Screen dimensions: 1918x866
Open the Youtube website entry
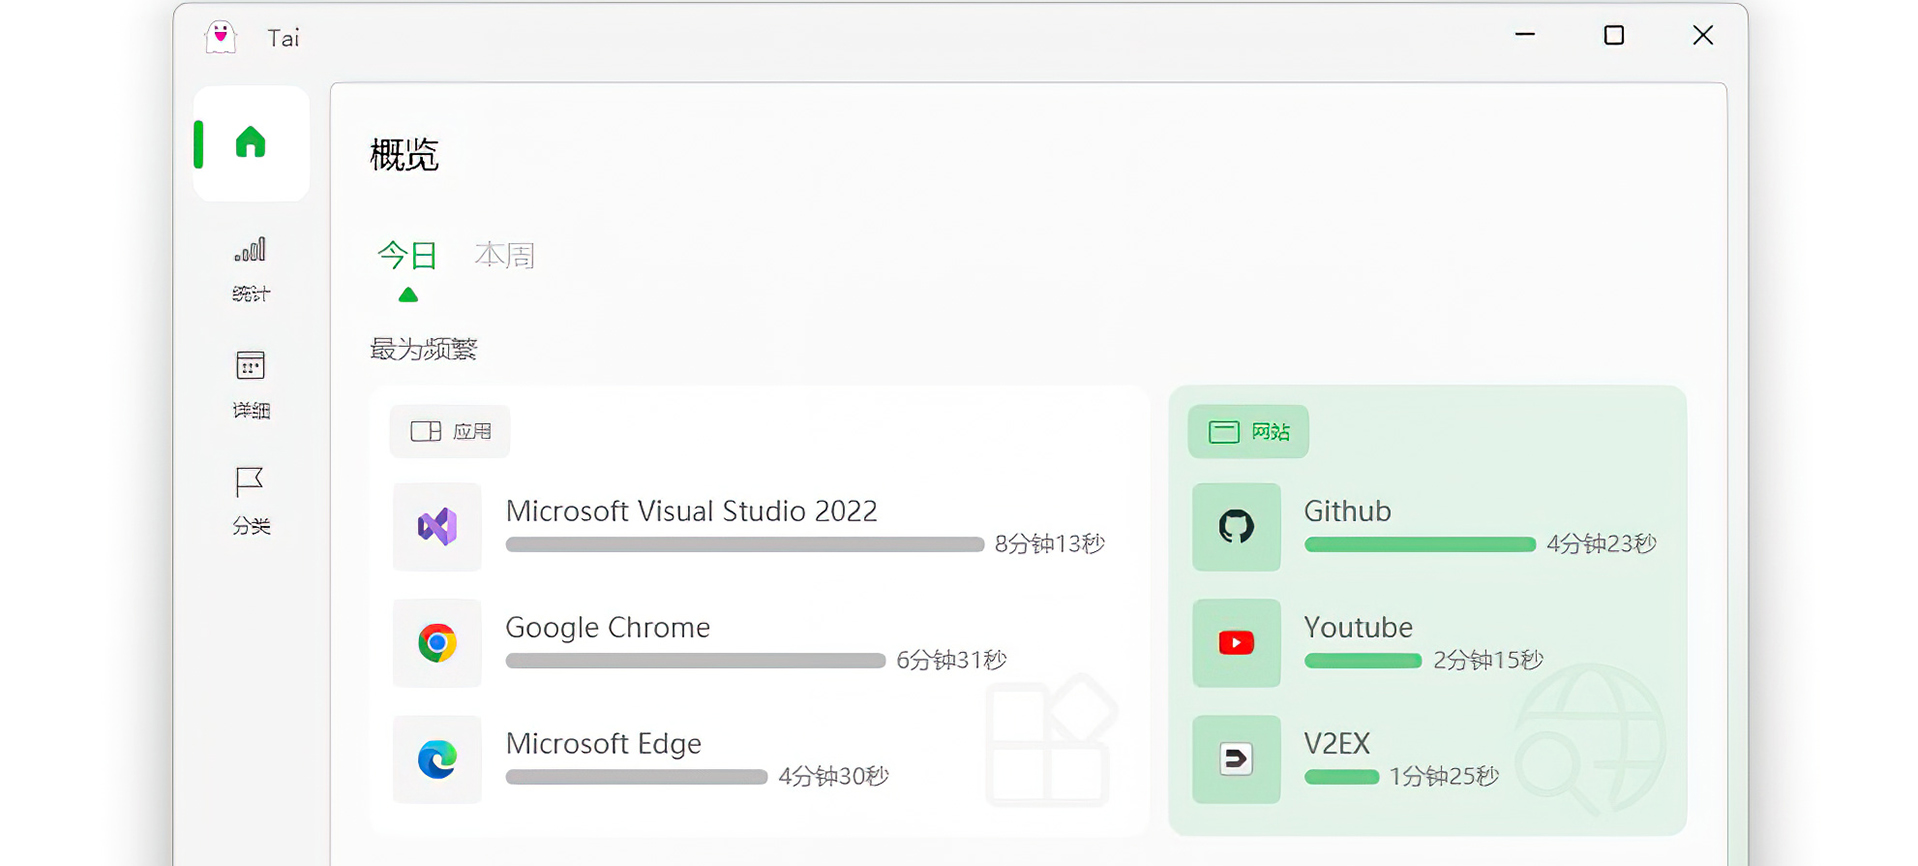[1368, 643]
